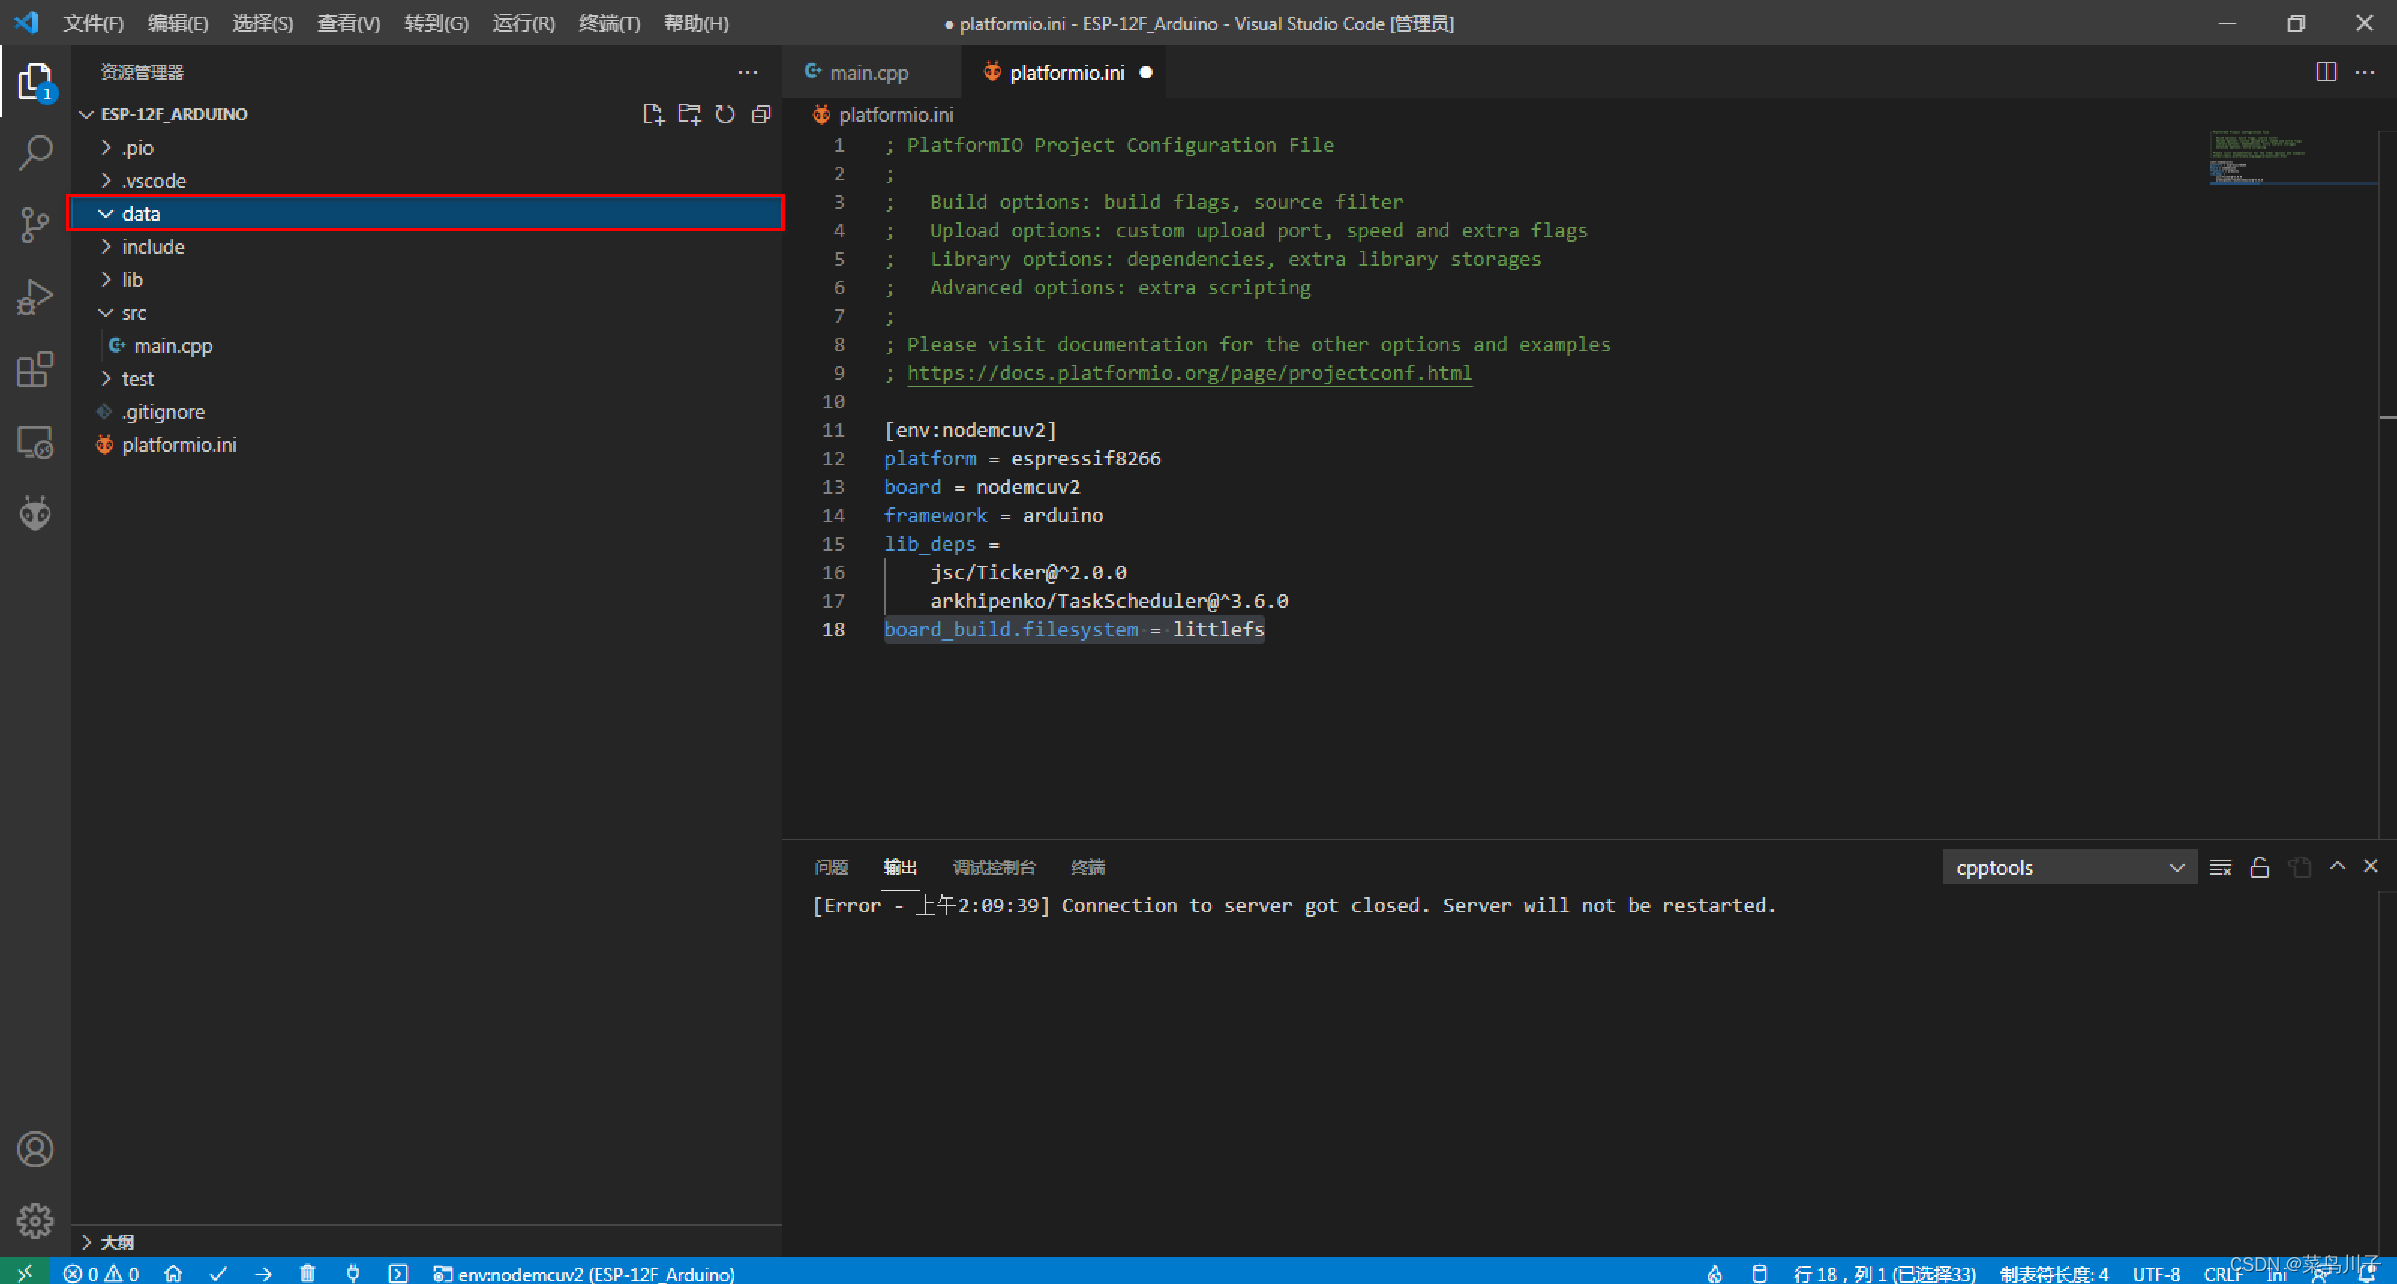The height and width of the screenshot is (1284, 2397).
Task: Toggle the output scroll lock icon
Action: pos(2259,867)
